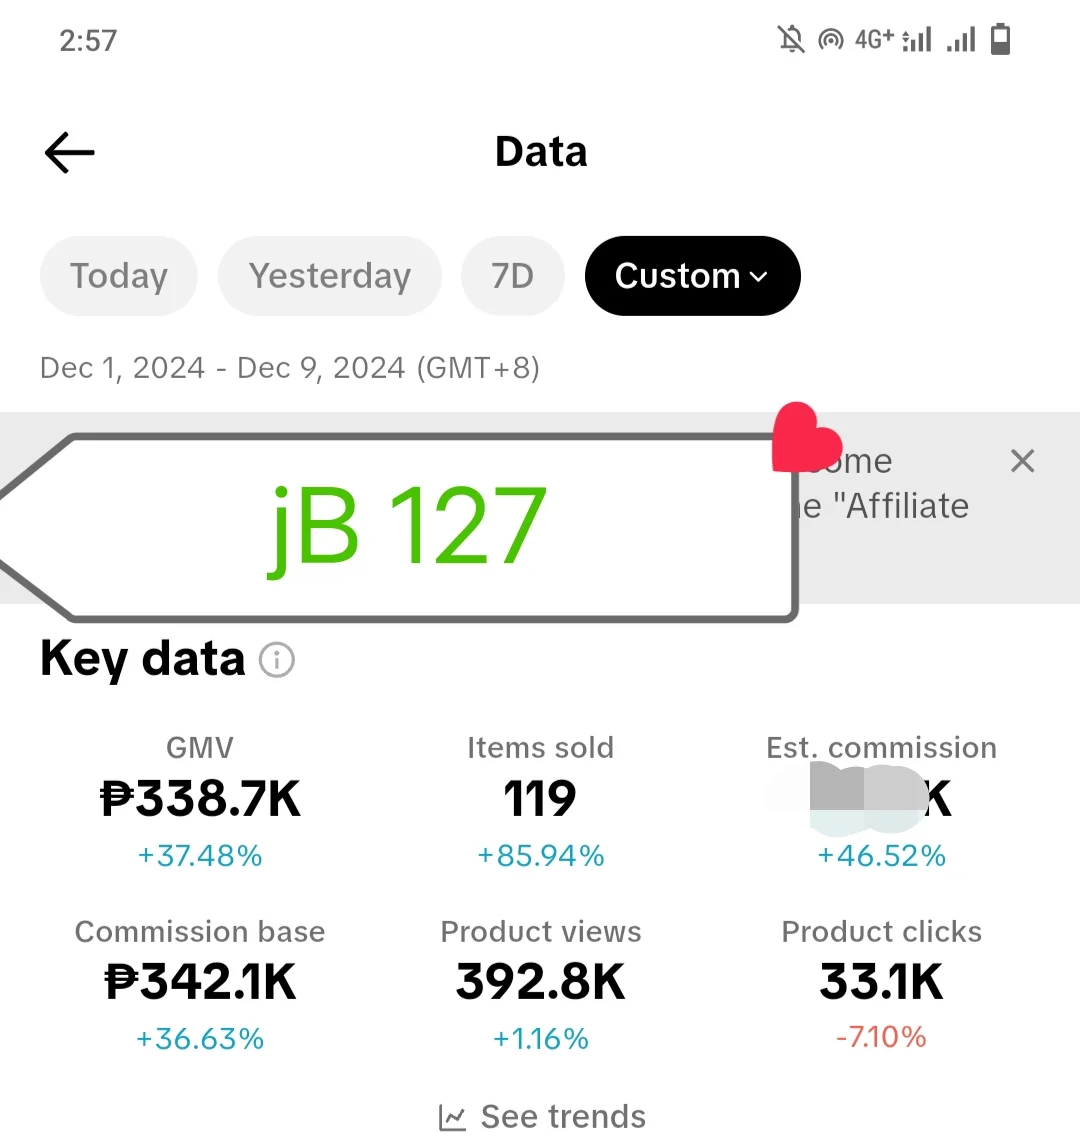Tap the hotspot status icon
The height and width of the screenshot is (1136, 1080).
pyautogui.click(x=831, y=39)
